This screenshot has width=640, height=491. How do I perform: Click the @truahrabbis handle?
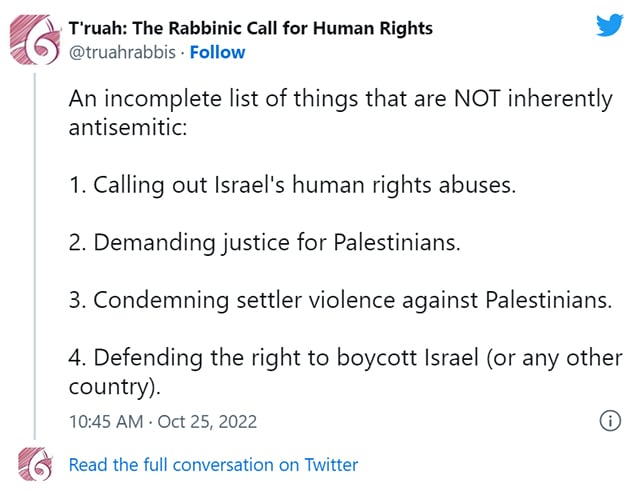pyautogui.click(x=122, y=52)
